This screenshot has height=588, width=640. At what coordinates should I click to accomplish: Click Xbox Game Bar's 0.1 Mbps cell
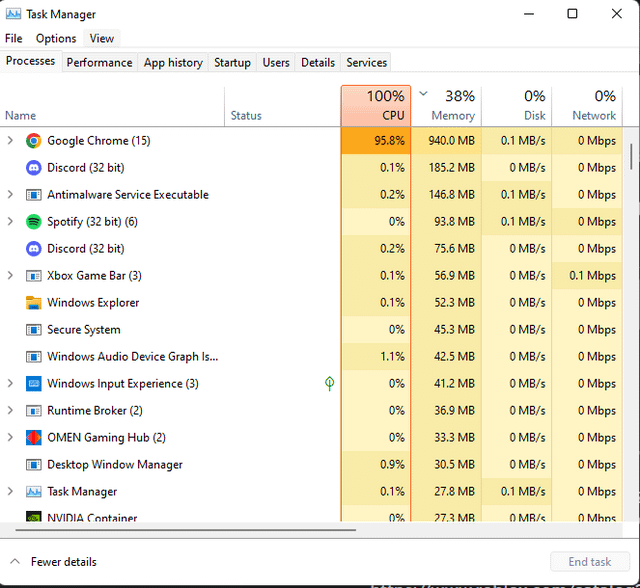click(587, 276)
